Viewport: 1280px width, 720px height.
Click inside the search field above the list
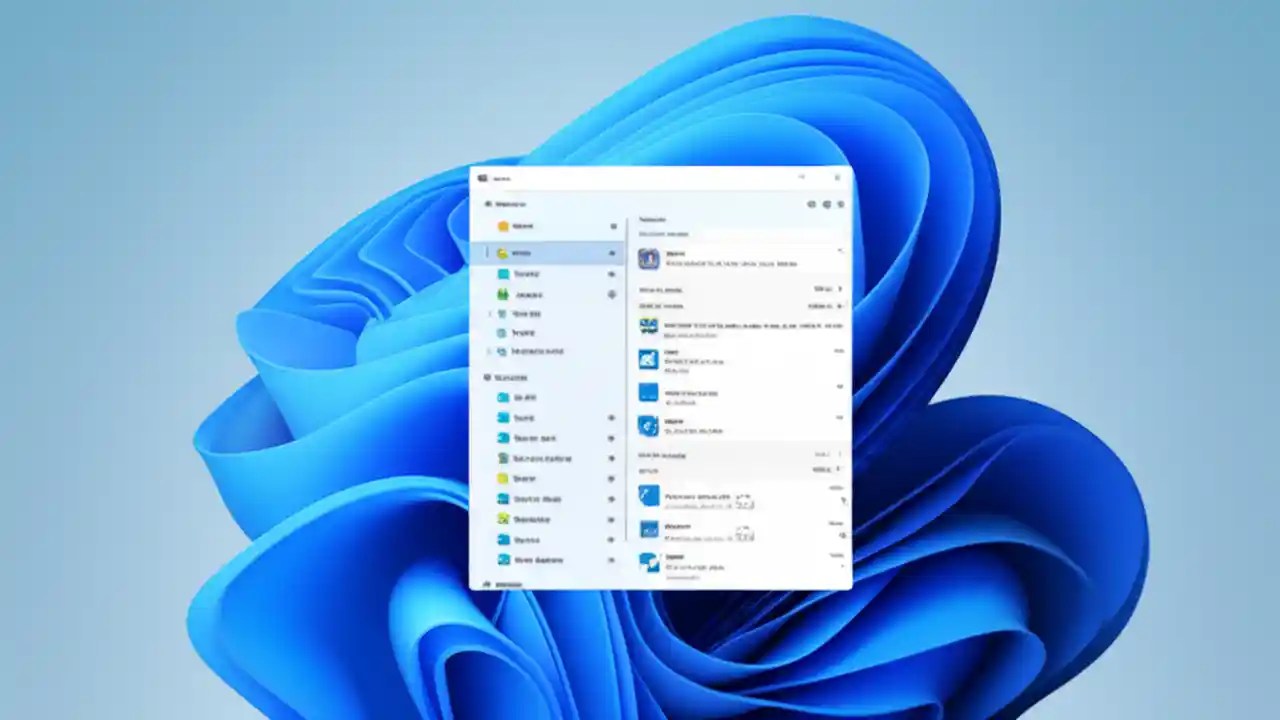click(740, 234)
